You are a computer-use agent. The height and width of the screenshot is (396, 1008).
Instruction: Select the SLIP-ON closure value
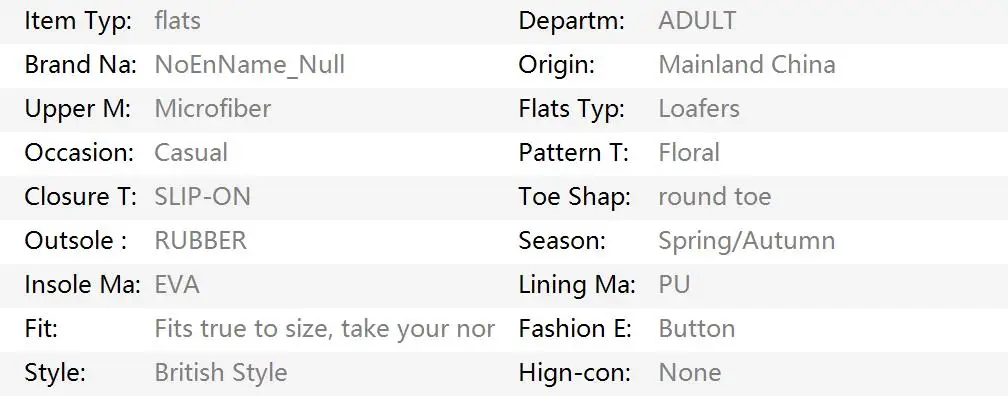pos(202,197)
